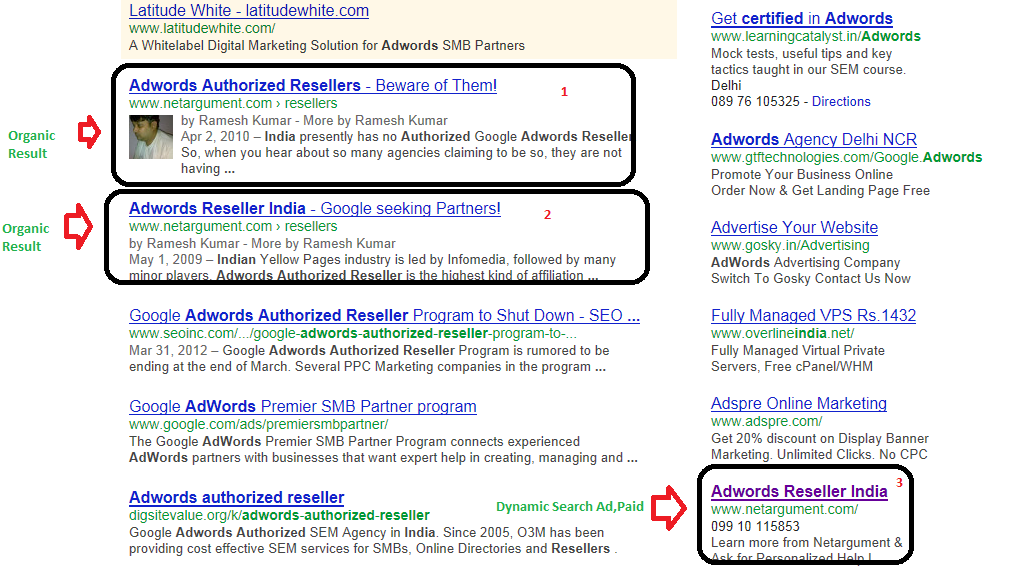Click phone number 089 76 105325

pyautogui.click(x=755, y=102)
